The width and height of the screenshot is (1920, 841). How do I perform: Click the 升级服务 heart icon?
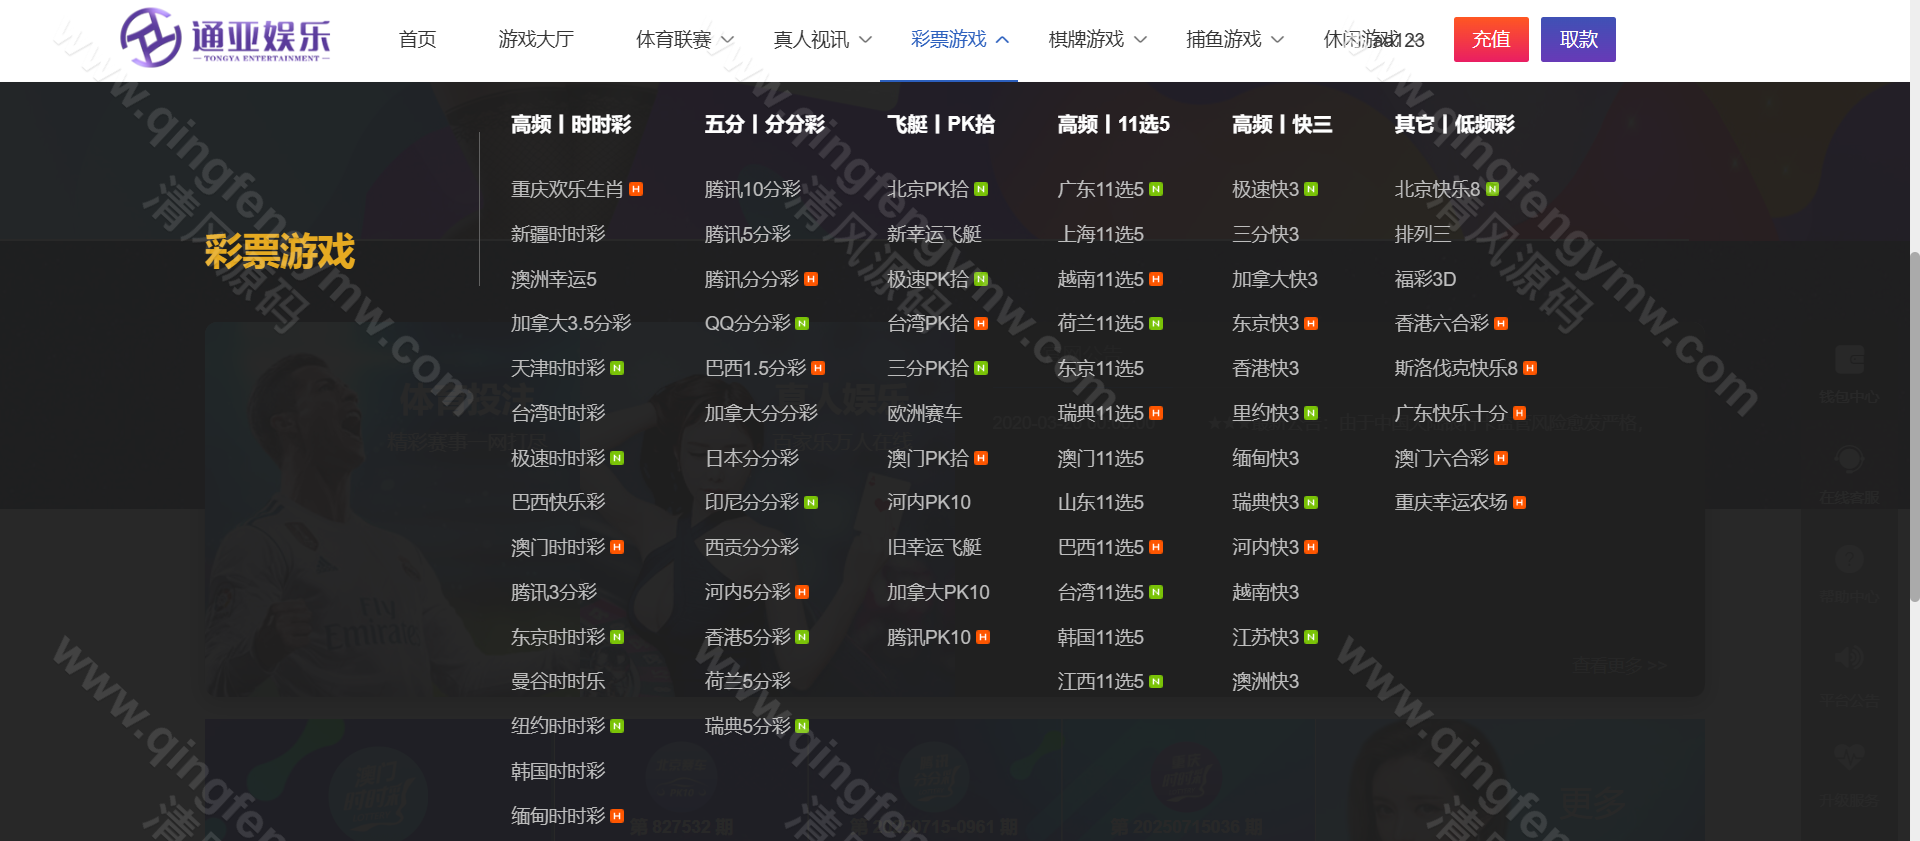pyautogui.click(x=1849, y=757)
